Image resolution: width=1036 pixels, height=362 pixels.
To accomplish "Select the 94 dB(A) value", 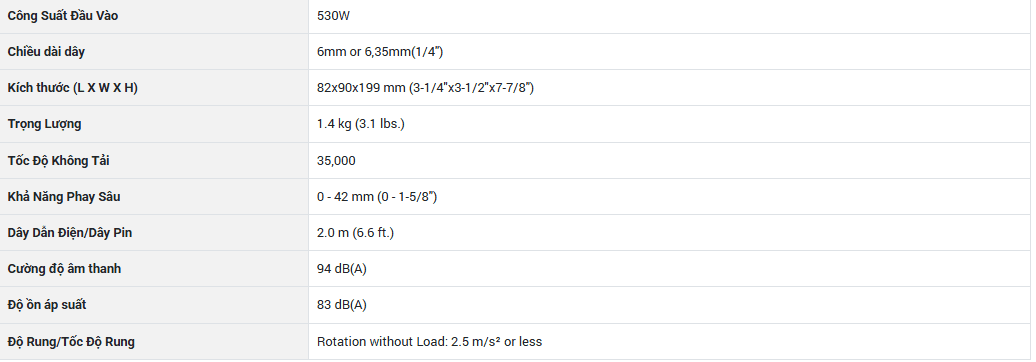I will (342, 269).
